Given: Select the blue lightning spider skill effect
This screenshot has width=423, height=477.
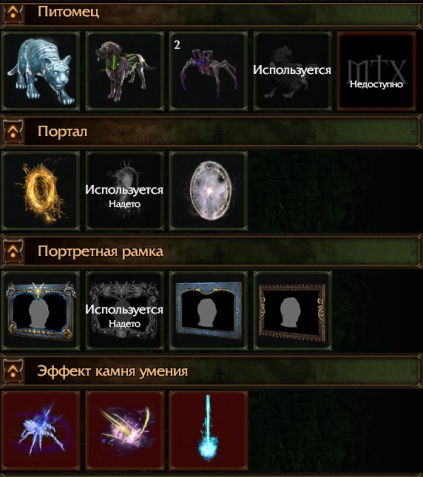Looking at the screenshot, I should click(x=41, y=431).
